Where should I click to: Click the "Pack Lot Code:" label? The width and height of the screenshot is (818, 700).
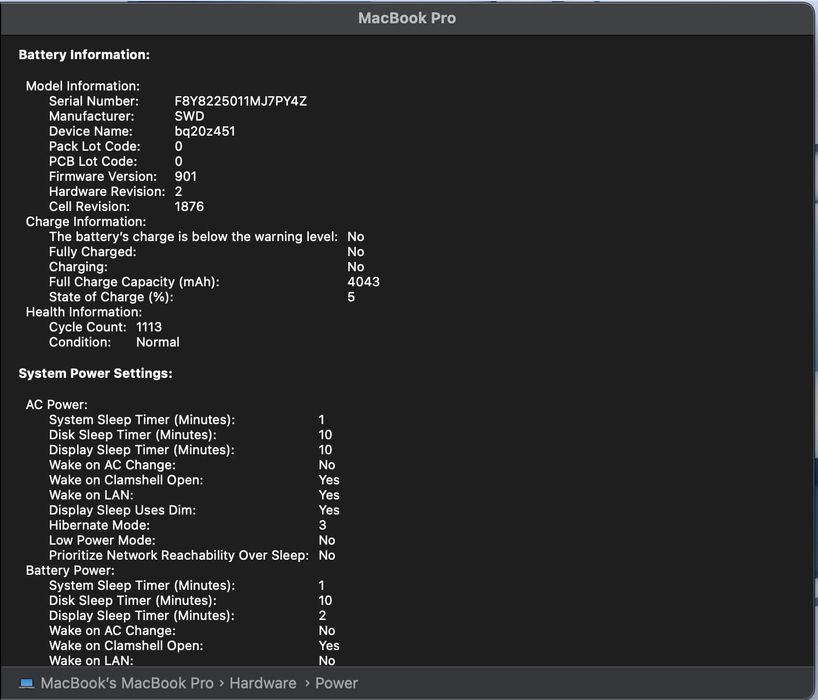click(94, 147)
